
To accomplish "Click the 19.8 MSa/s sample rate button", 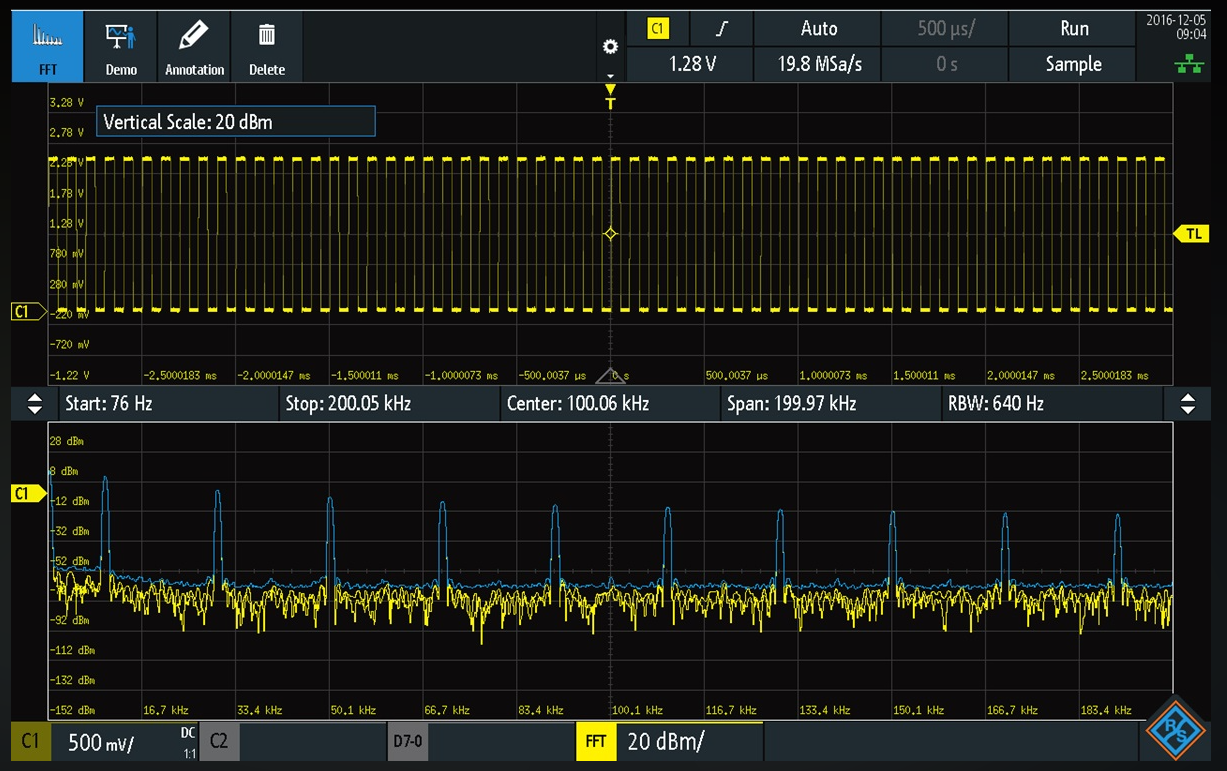I will coord(818,64).
